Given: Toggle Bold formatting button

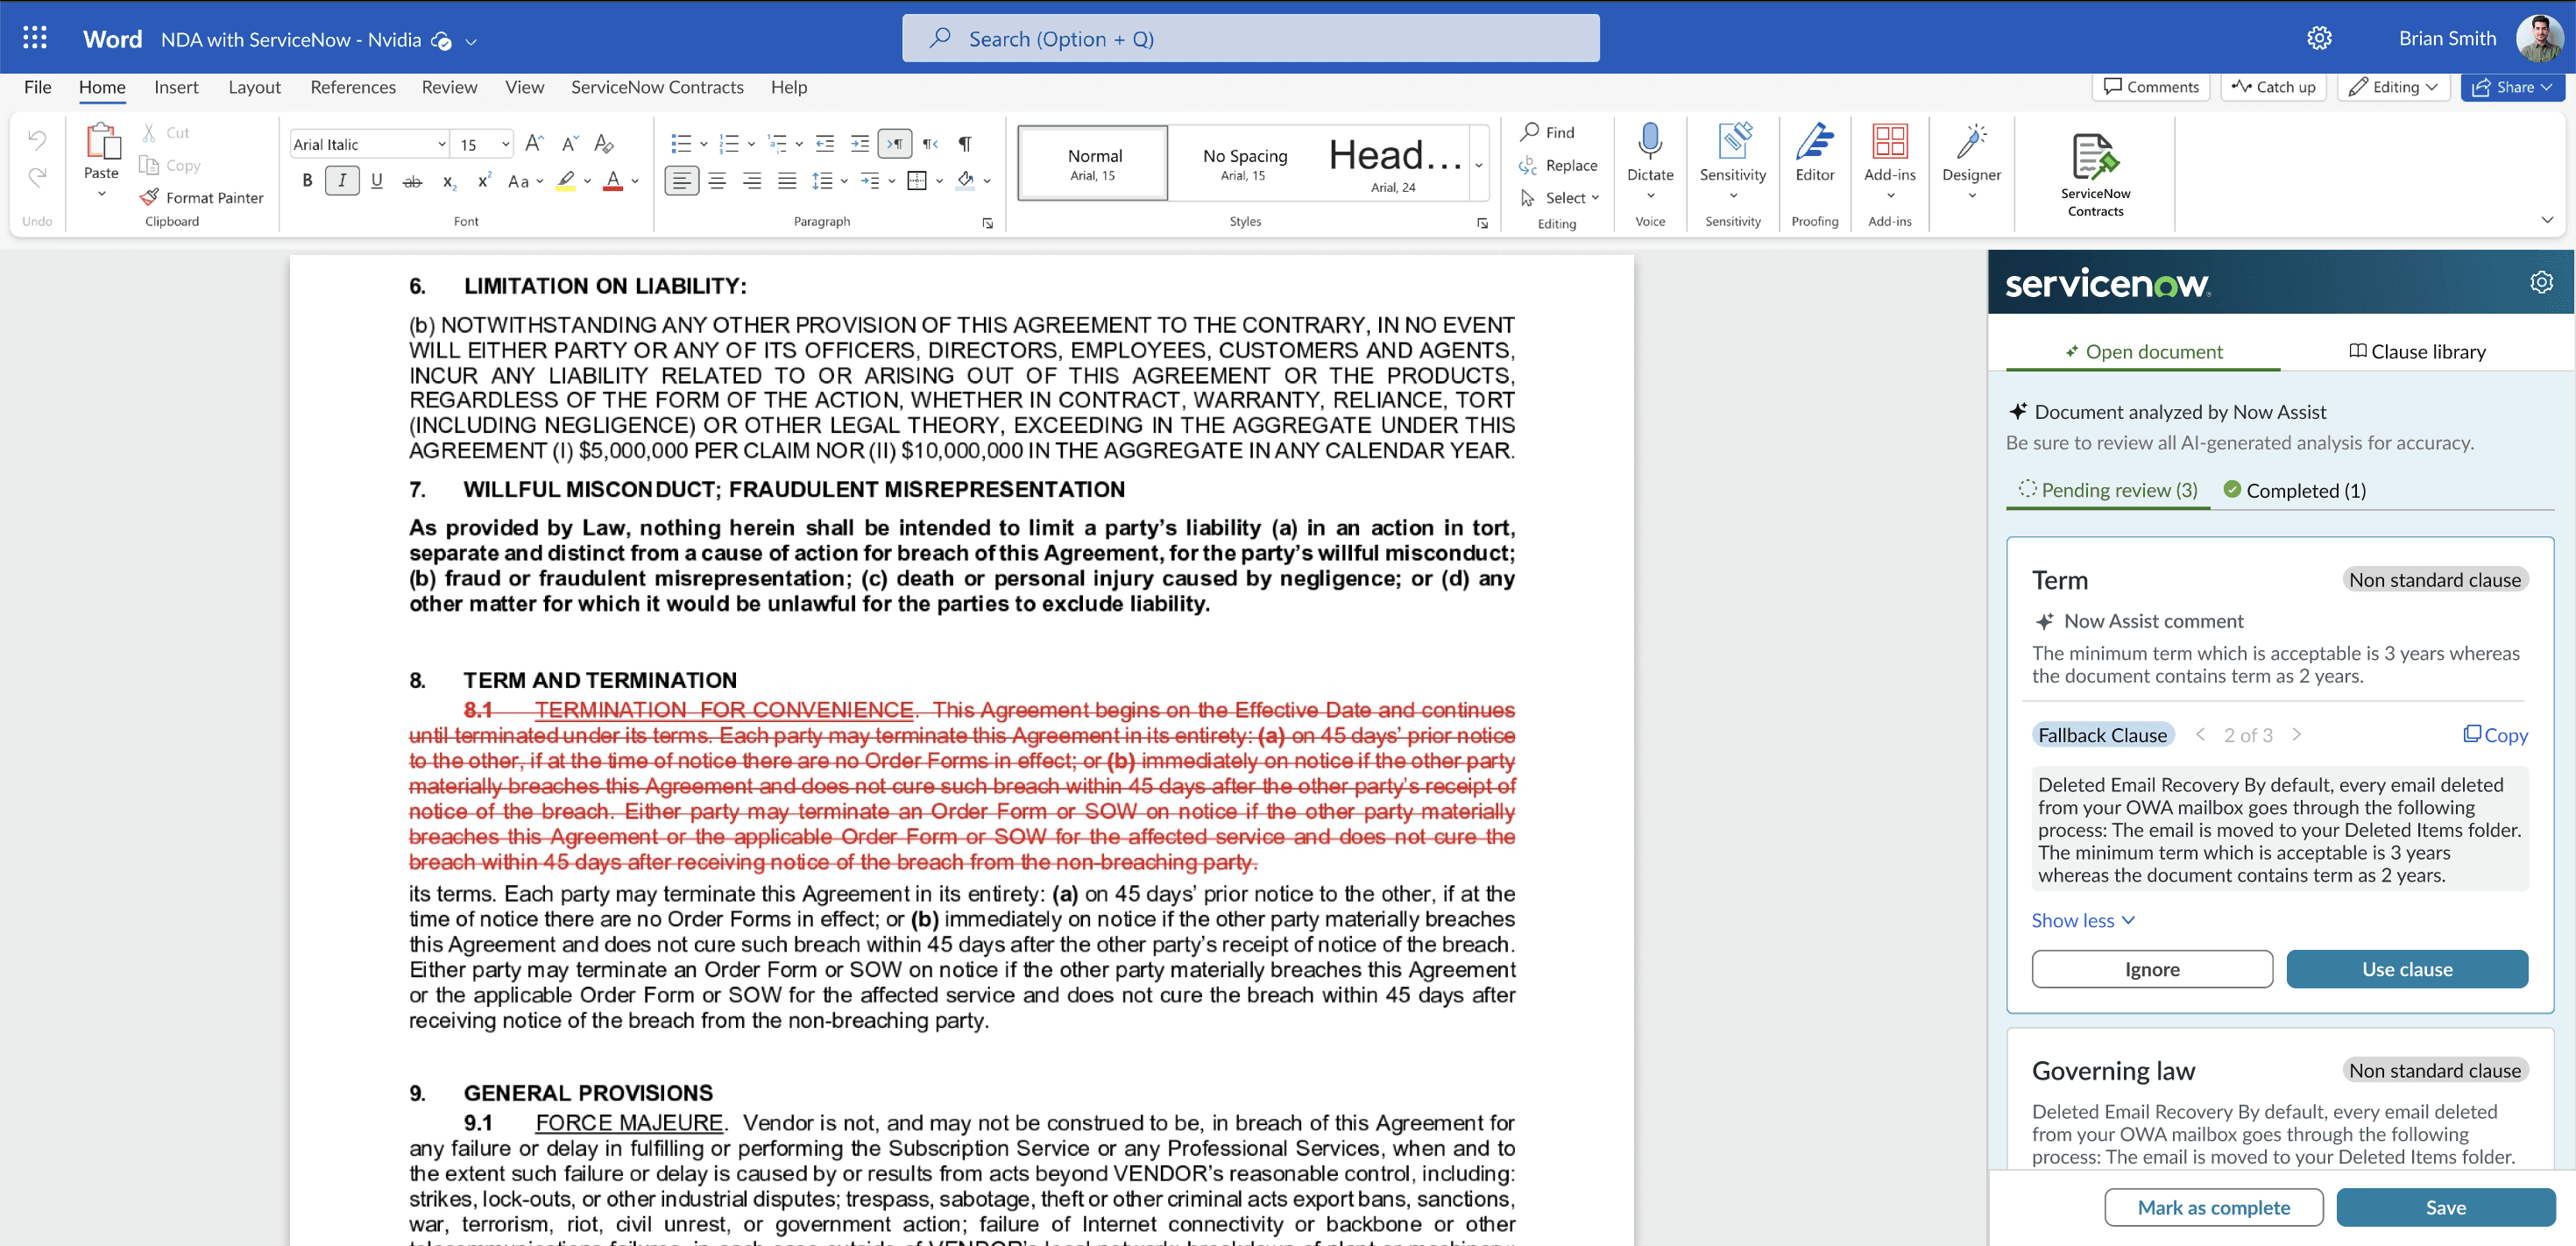Looking at the screenshot, I should [x=307, y=181].
